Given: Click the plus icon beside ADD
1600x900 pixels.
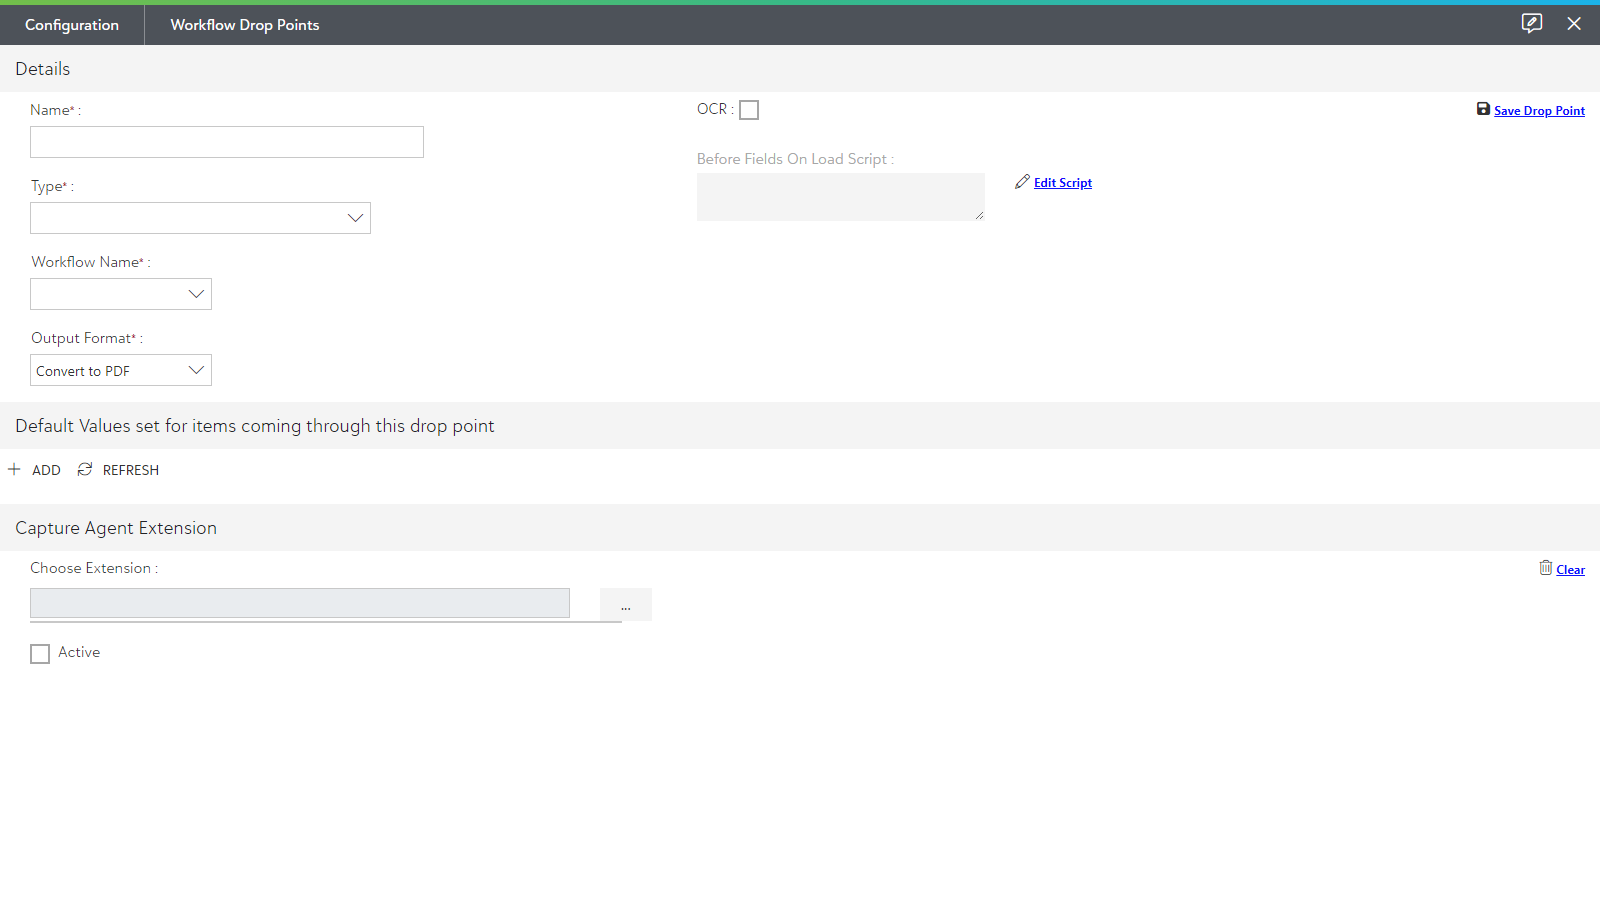Looking at the screenshot, I should [14, 469].
